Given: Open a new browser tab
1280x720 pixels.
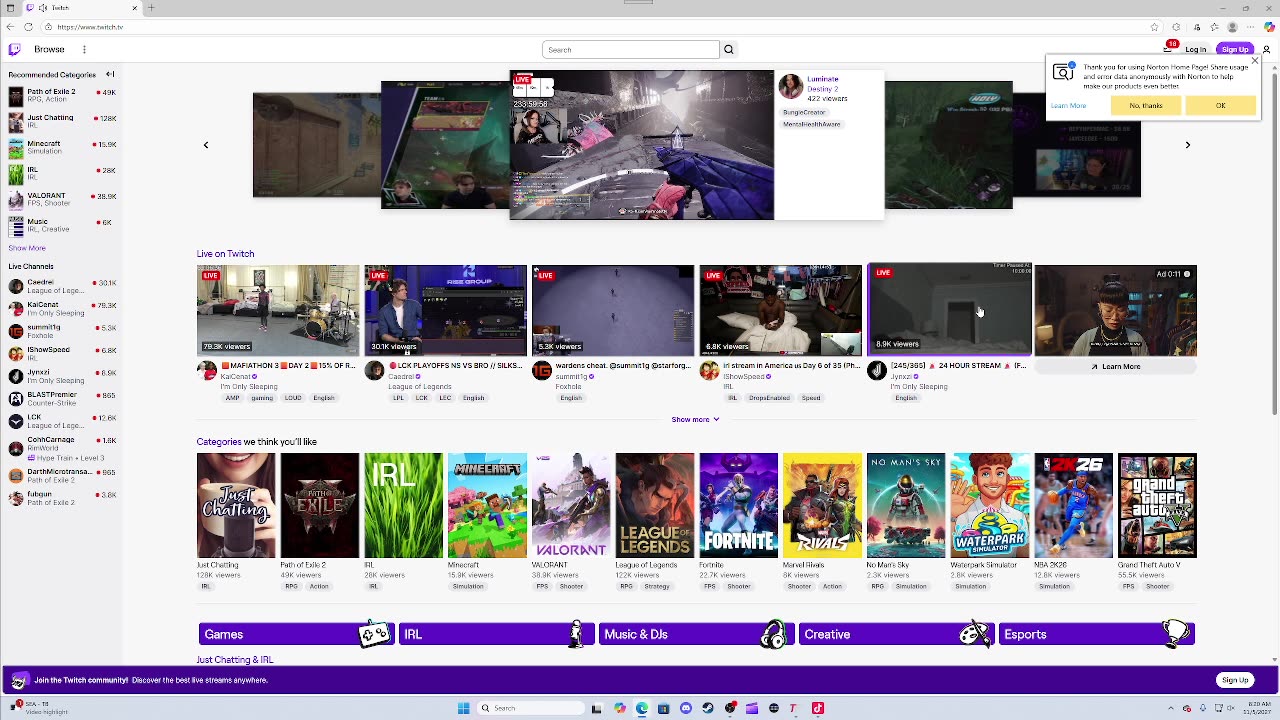Looking at the screenshot, I should click(x=151, y=8).
